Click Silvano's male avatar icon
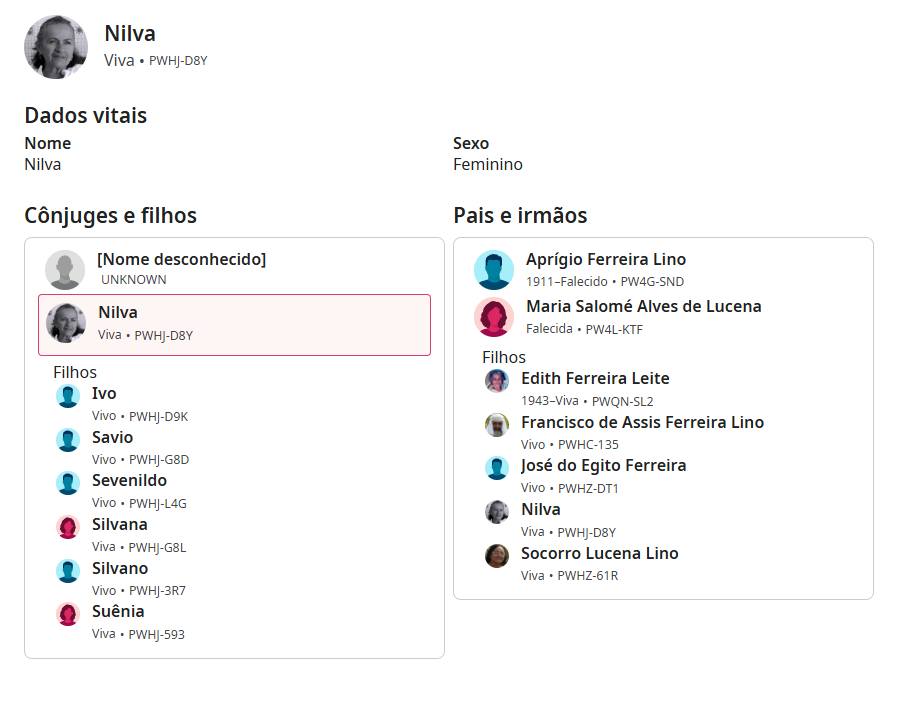The width and height of the screenshot is (899, 707). coord(68,571)
